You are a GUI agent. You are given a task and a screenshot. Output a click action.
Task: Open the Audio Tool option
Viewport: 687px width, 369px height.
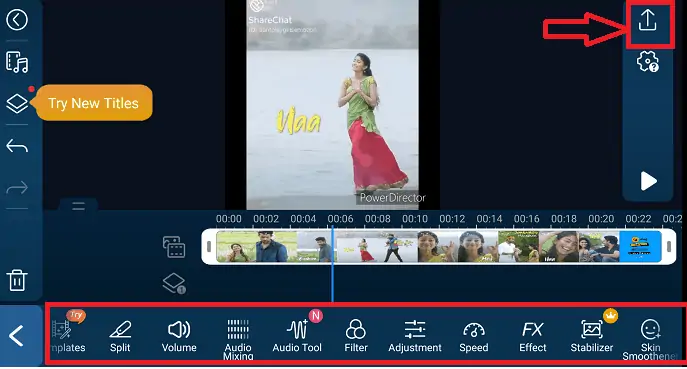pos(297,337)
